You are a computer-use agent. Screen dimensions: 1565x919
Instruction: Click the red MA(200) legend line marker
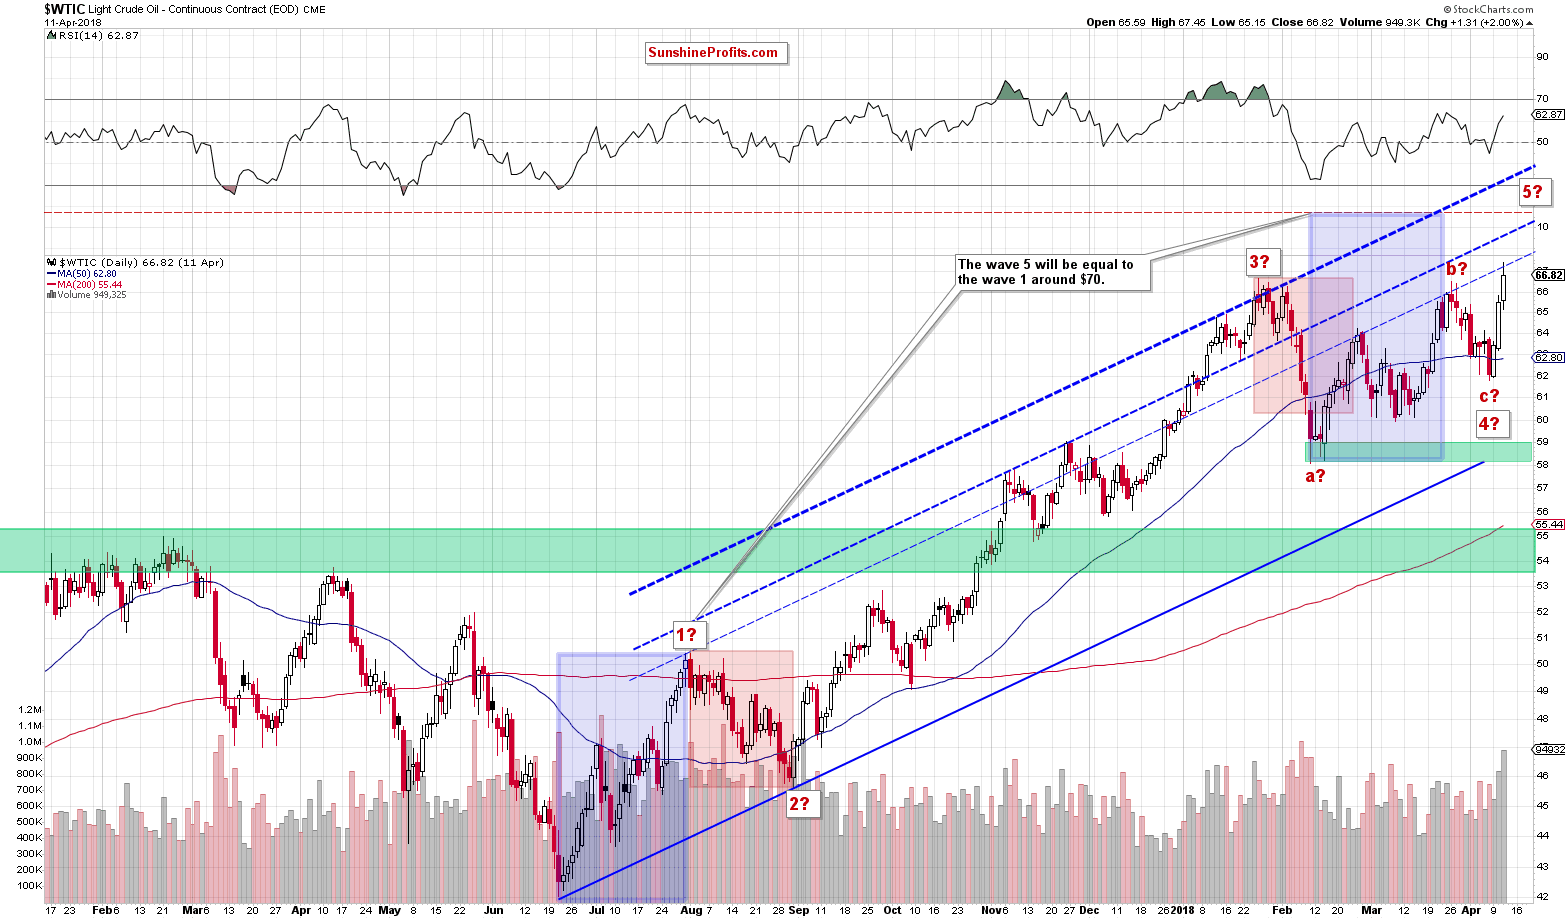[52, 285]
